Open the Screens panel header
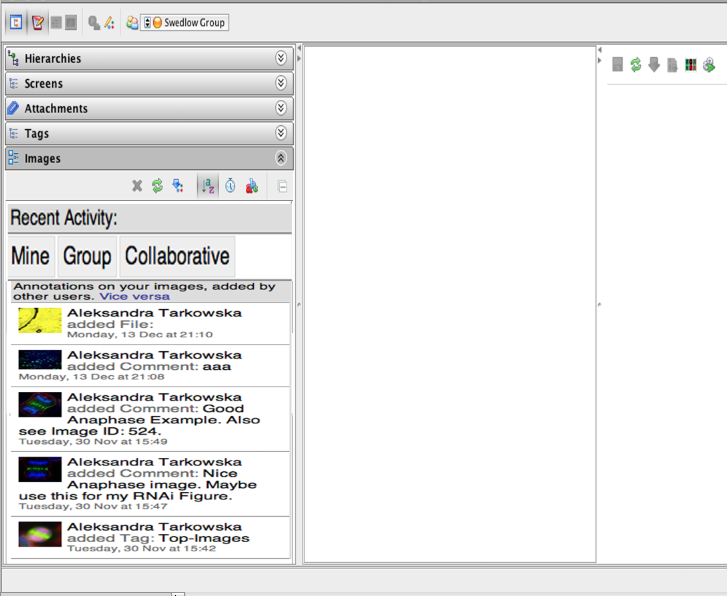727x596 pixels. [x=149, y=83]
